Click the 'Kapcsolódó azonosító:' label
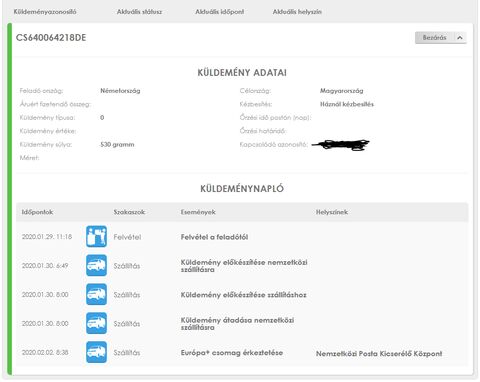The image size is (480, 382). click(x=273, y=144)
